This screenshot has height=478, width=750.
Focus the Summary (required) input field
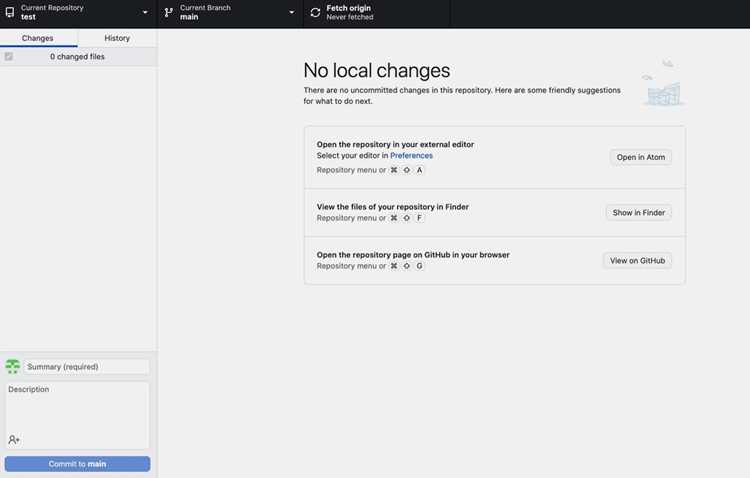(x=86, y=367)
